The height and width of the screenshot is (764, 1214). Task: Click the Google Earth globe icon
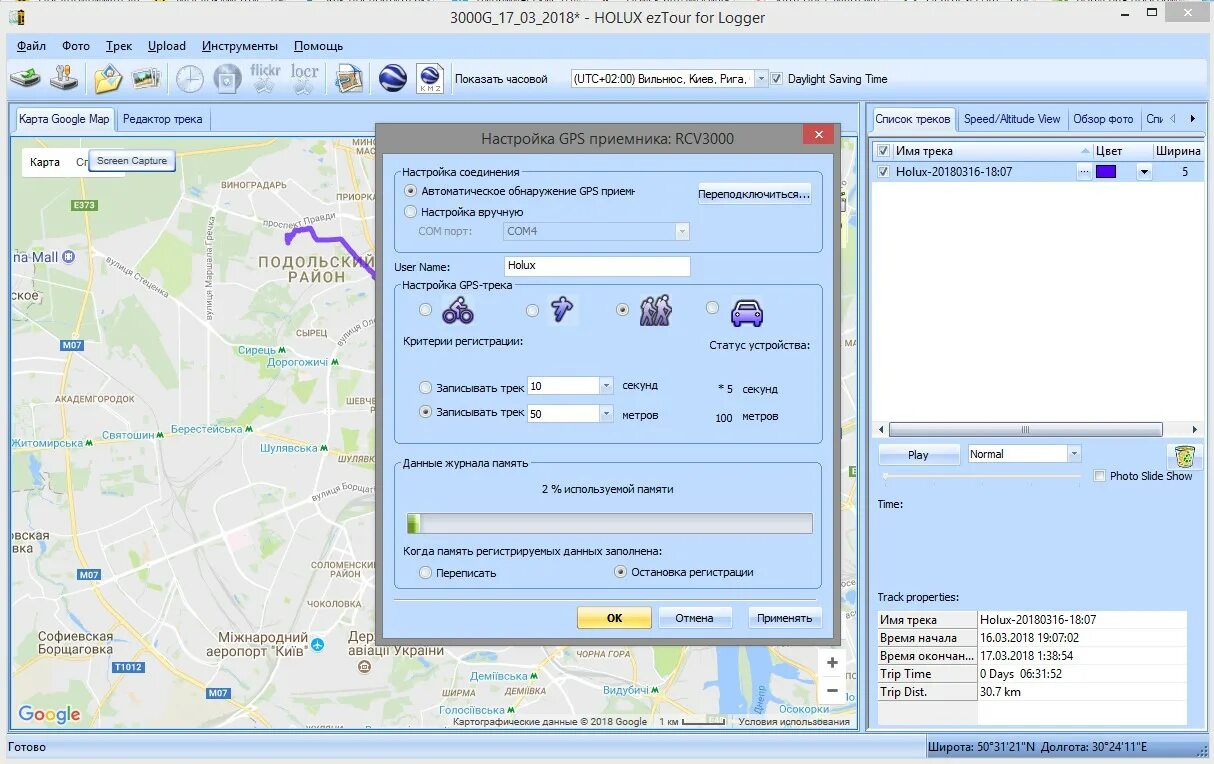(392, 78)
